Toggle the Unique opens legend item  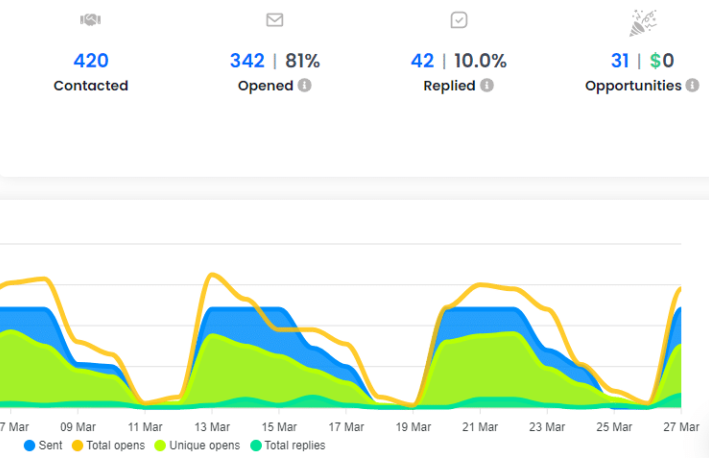pos(198,445)
